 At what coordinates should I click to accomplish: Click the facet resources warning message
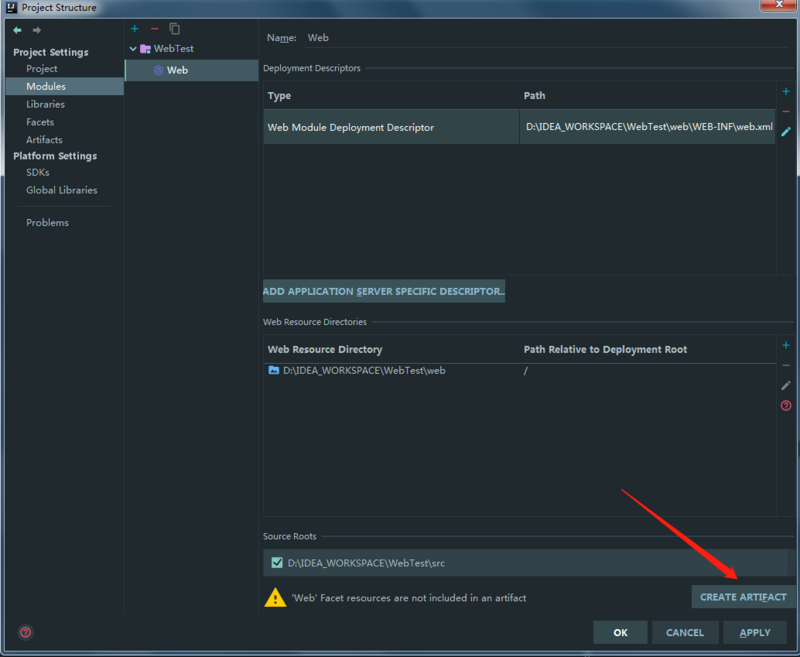point(409,598)
